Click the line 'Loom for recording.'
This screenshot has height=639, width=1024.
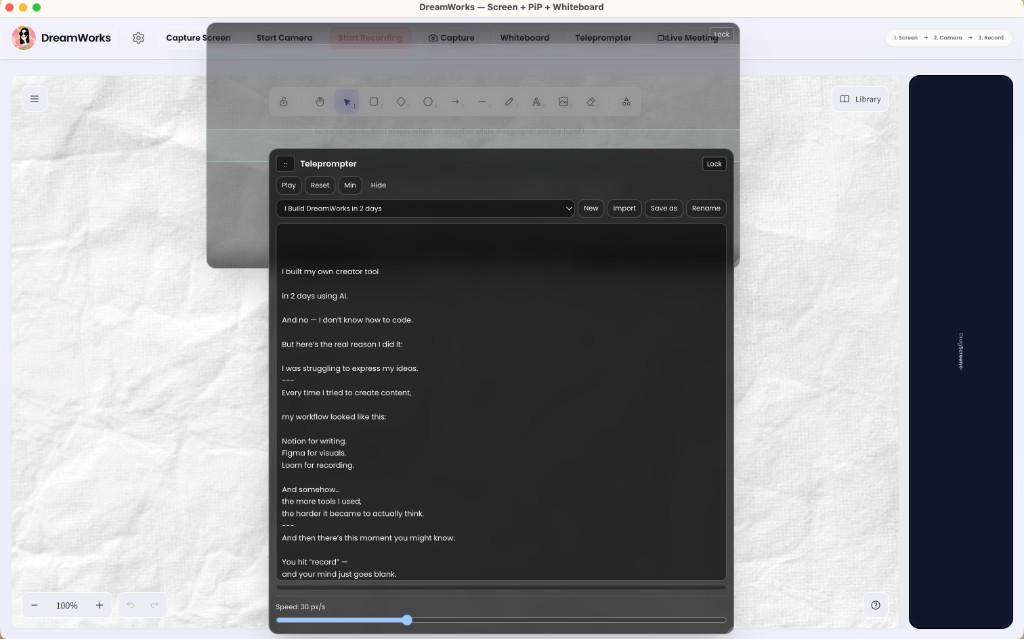(x=317, y=465)
